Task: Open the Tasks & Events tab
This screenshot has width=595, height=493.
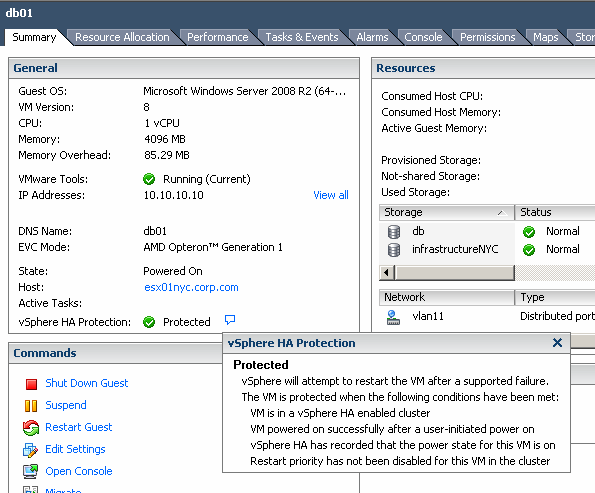Action: 302,37
